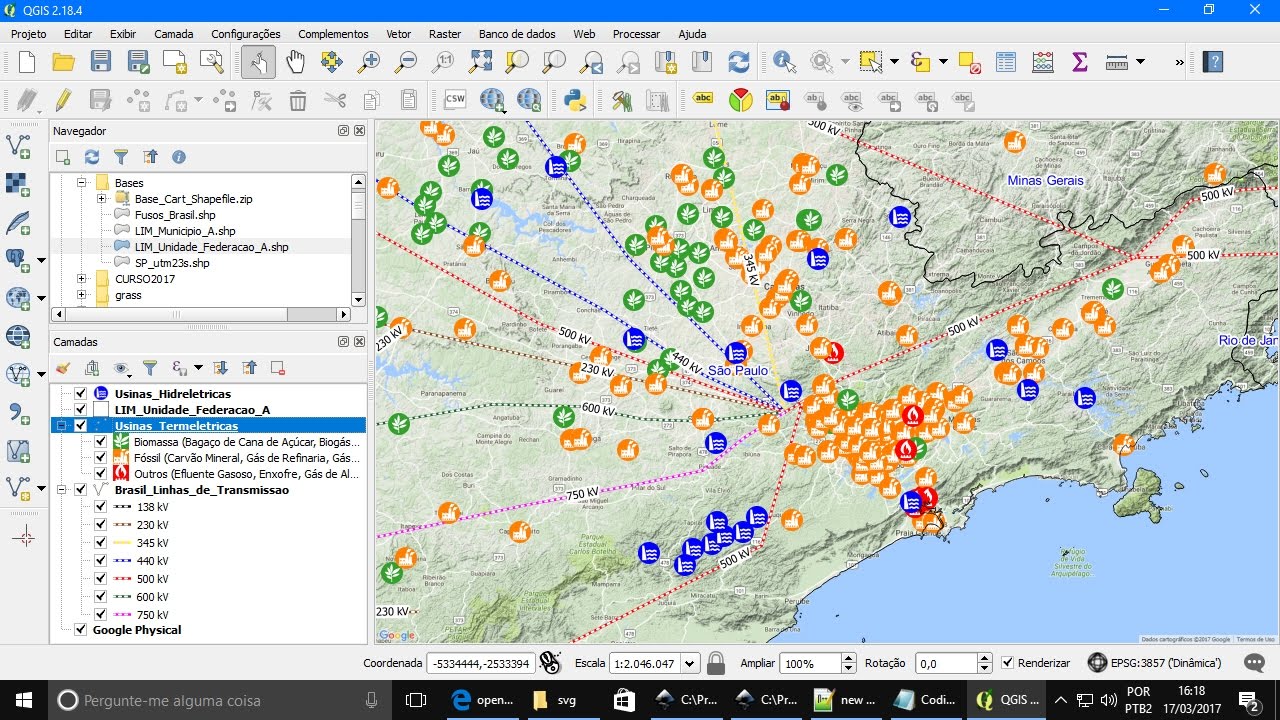Open layer styling brush in Camadas
Viewport: 1280px width, 720px height.
[63, 368]
